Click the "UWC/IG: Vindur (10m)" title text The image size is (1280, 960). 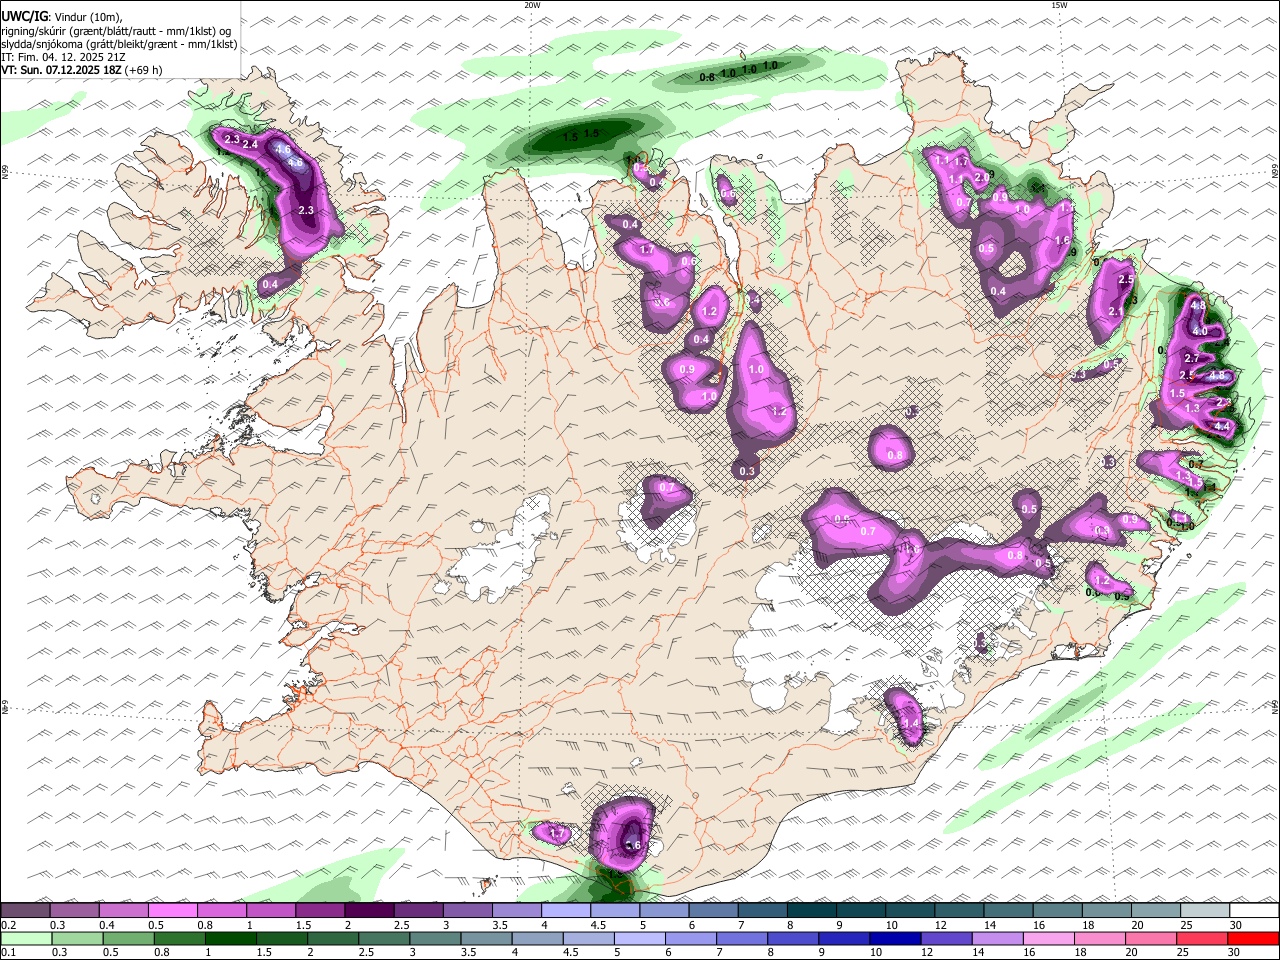click(x=61, y=17)
